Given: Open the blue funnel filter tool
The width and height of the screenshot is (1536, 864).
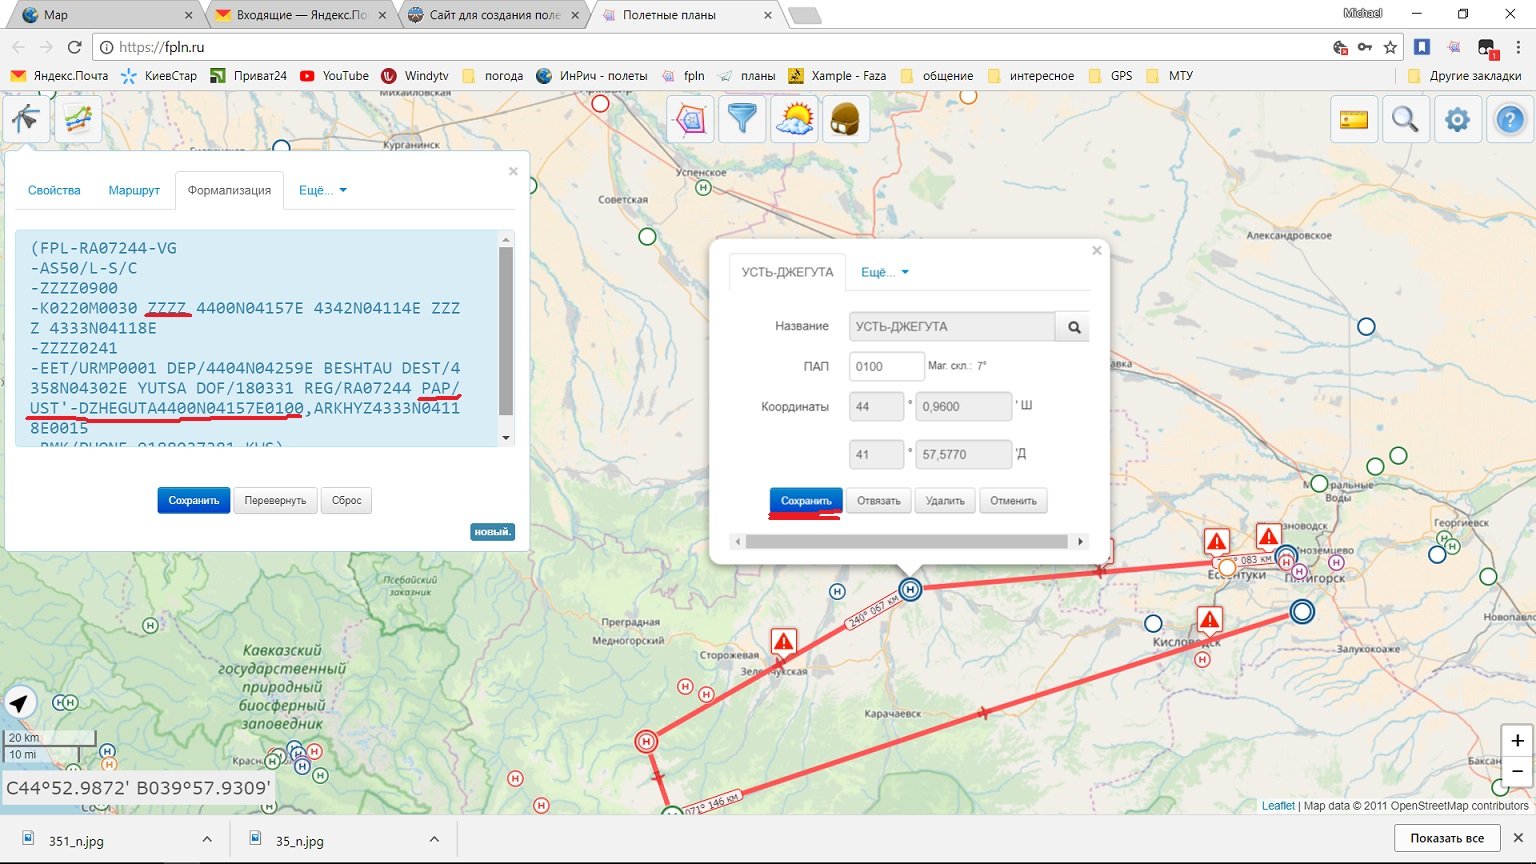Looking at the screenshot, I should pos(742,120).
